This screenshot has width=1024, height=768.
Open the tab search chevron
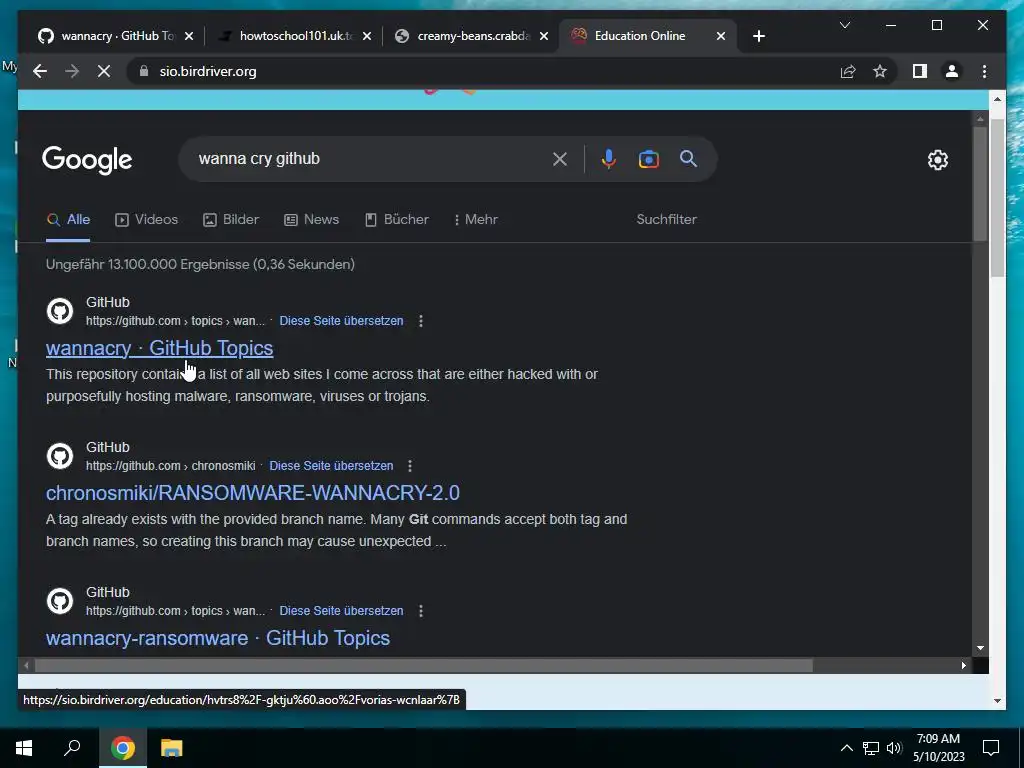click(844, 25)
